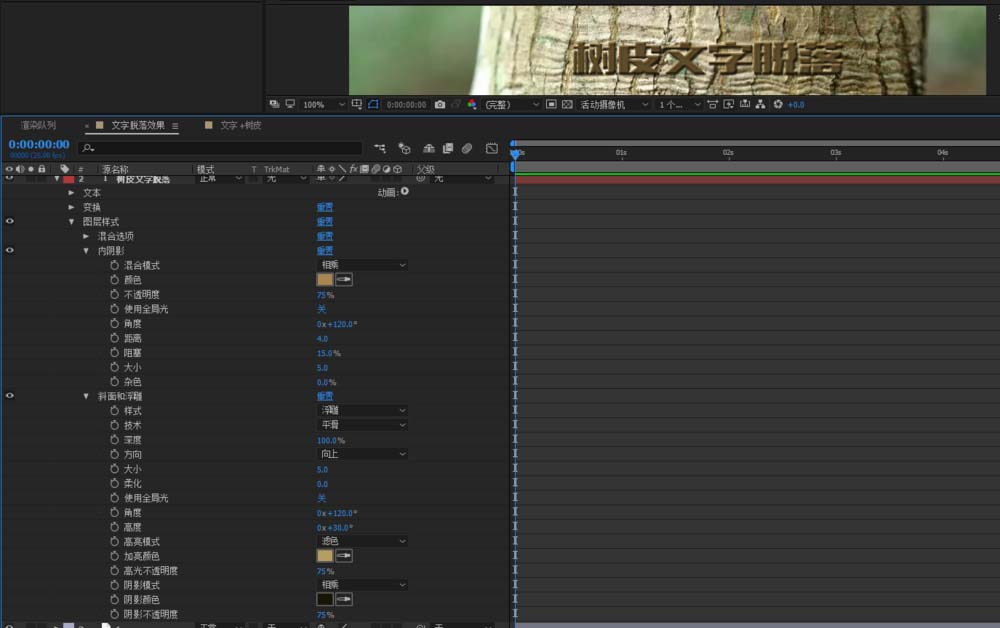This screenshot has height=628, width=1000.
Task: Toggle stopwatch for 深度 property
Action: [x=114, y=440]
